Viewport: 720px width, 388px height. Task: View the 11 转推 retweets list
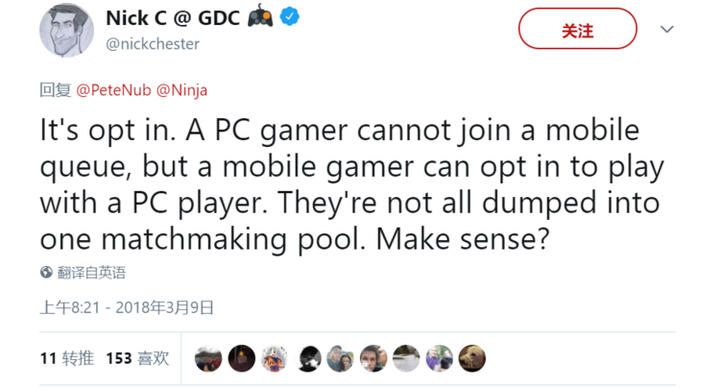point(67,358)
